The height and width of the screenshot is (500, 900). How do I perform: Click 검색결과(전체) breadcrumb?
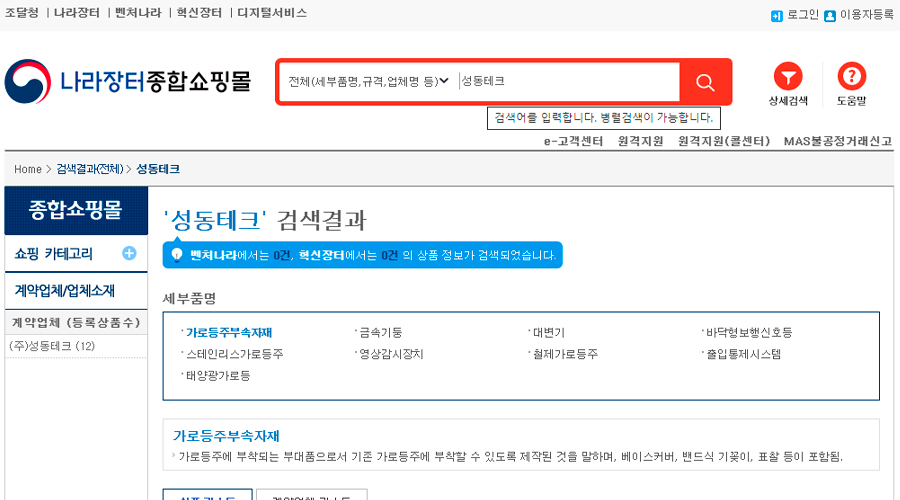coord(90,169)
